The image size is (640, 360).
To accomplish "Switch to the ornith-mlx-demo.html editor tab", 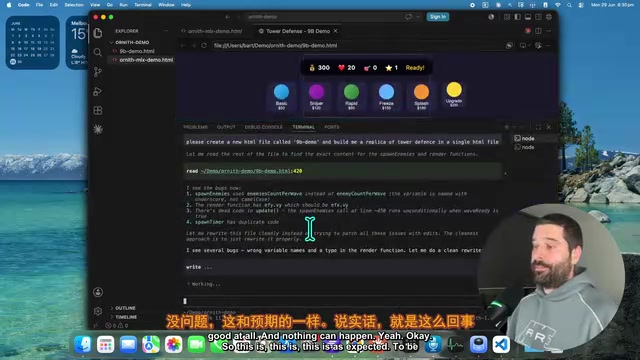I will (x=211, y=31).
